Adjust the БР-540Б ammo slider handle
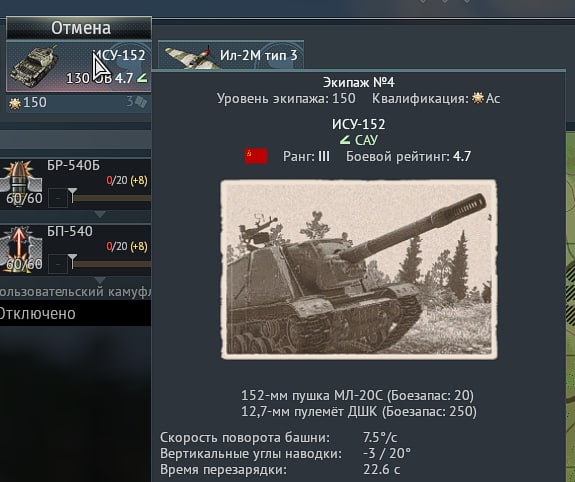Viewport: 575px width, 482px height. pos(73,195)
